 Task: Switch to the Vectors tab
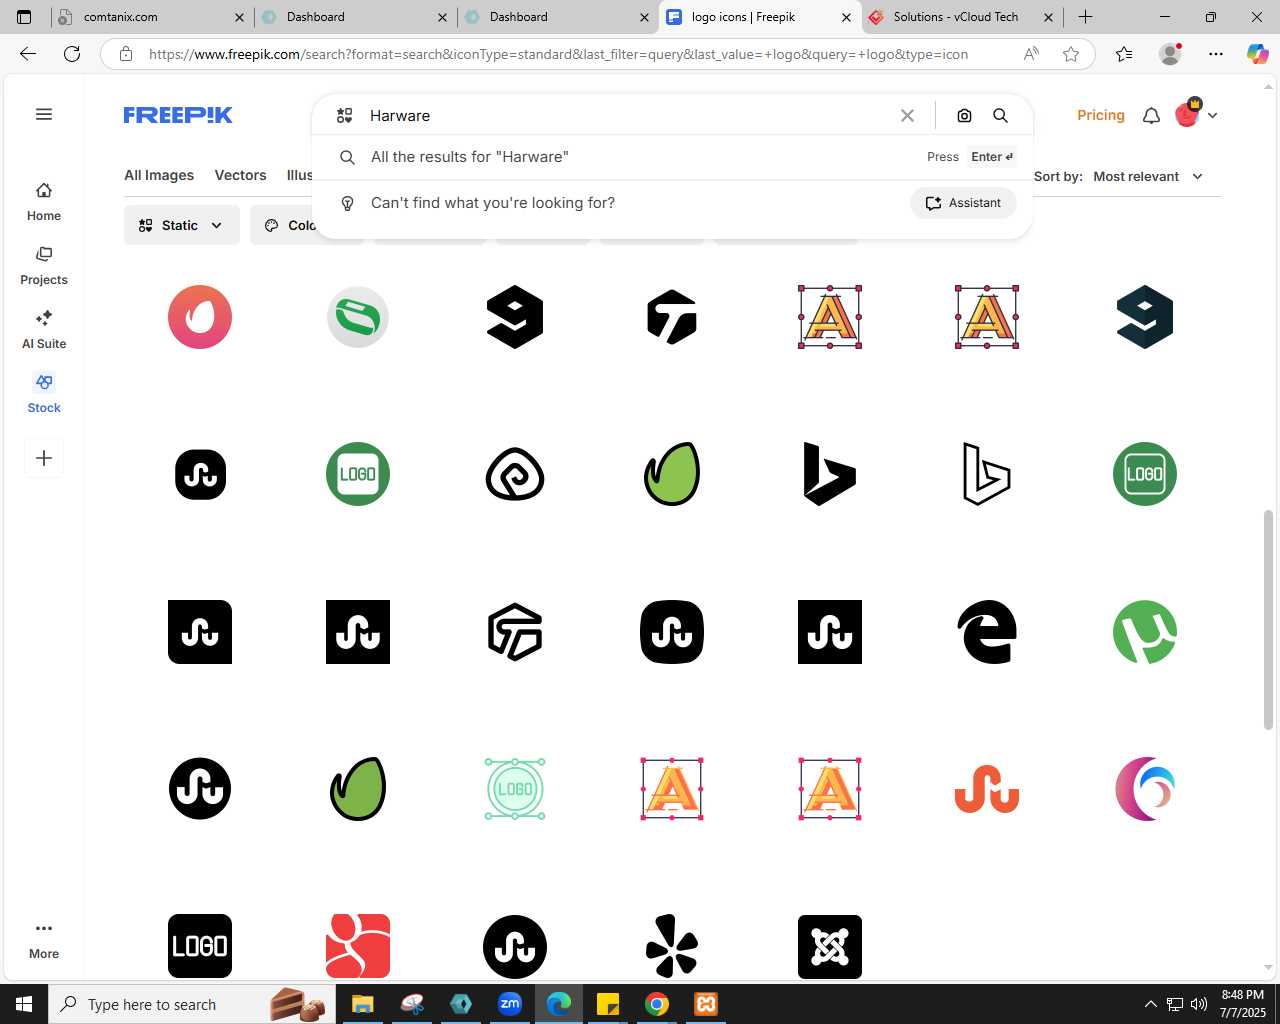240,175
